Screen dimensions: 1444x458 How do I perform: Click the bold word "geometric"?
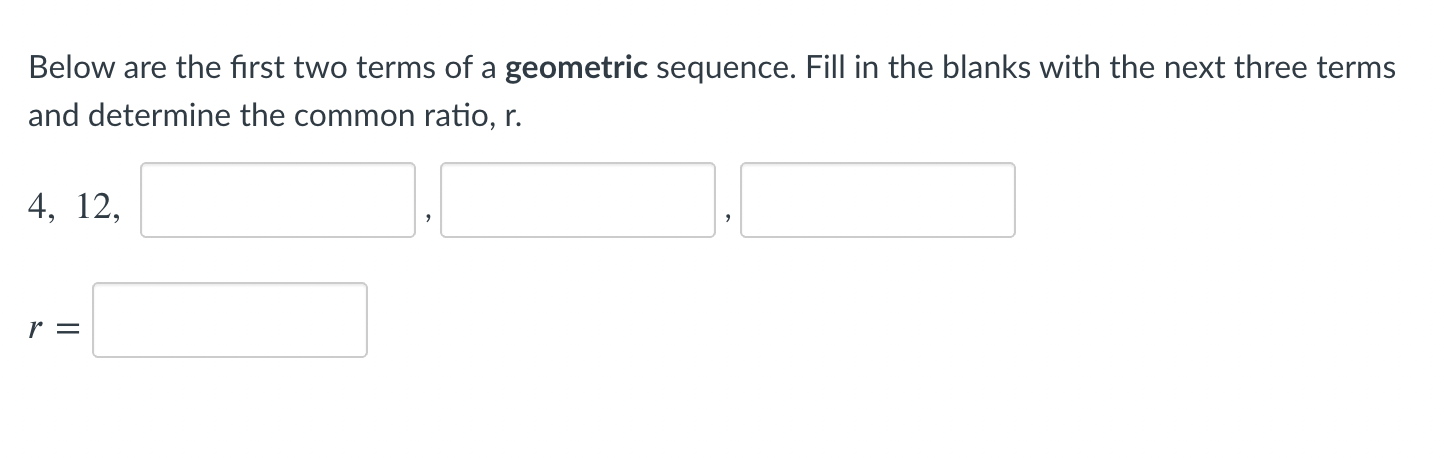(x=578, y=68)
